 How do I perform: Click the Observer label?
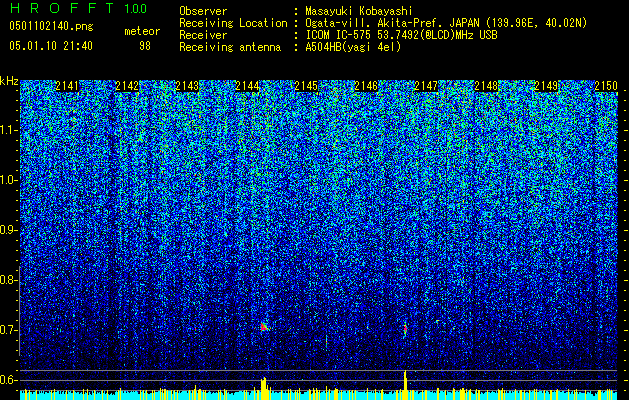[x=203, y=11]
